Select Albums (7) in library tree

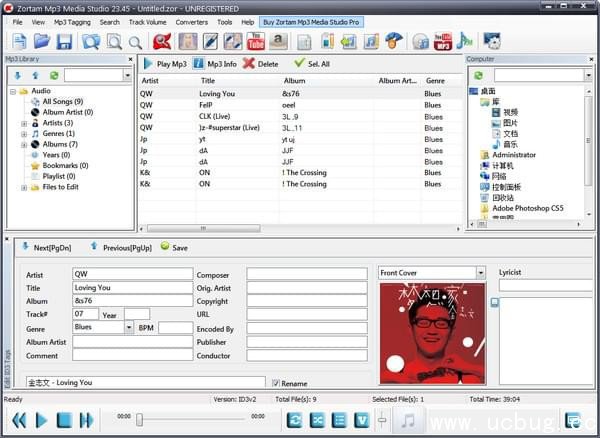(x=59, y=144)
